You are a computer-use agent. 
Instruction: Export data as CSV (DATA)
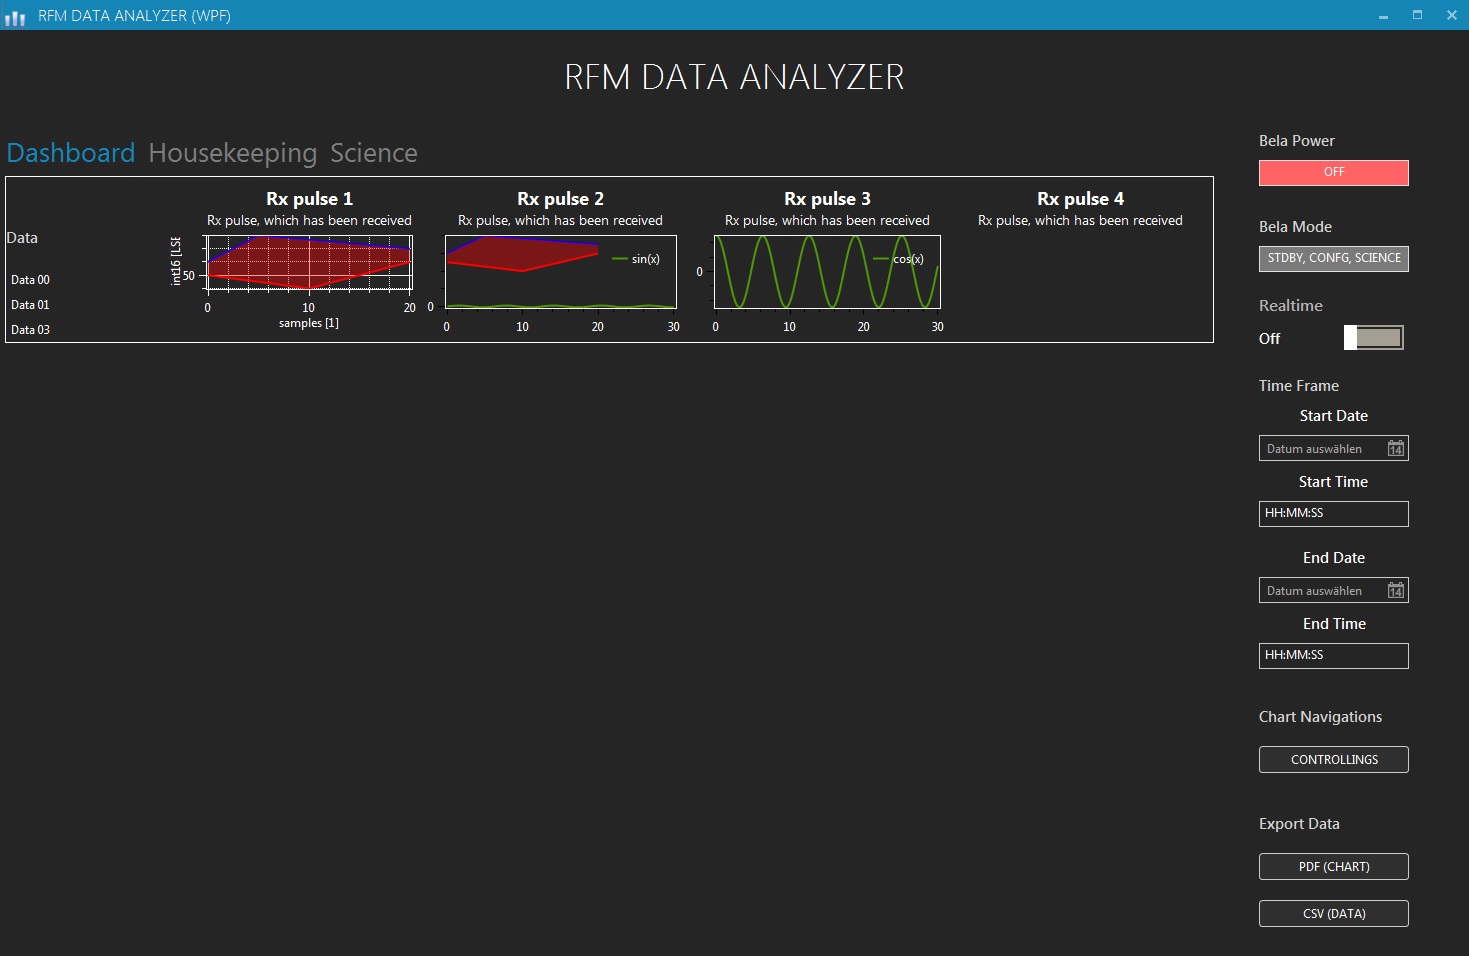click(x=1333, y=913)
